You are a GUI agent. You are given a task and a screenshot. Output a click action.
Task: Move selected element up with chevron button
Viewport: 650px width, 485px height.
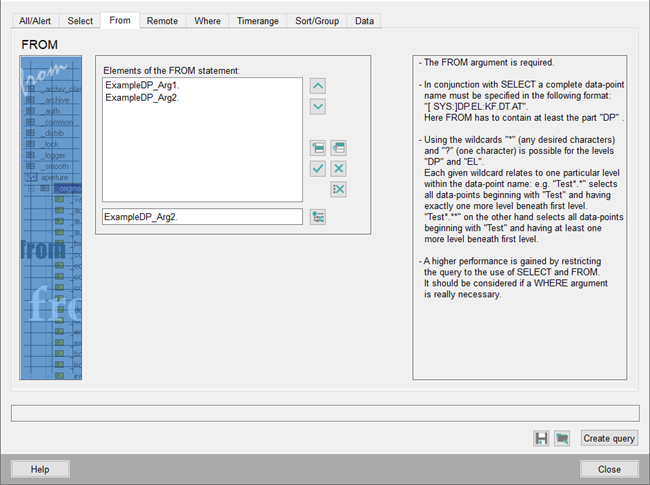point(318,86)
